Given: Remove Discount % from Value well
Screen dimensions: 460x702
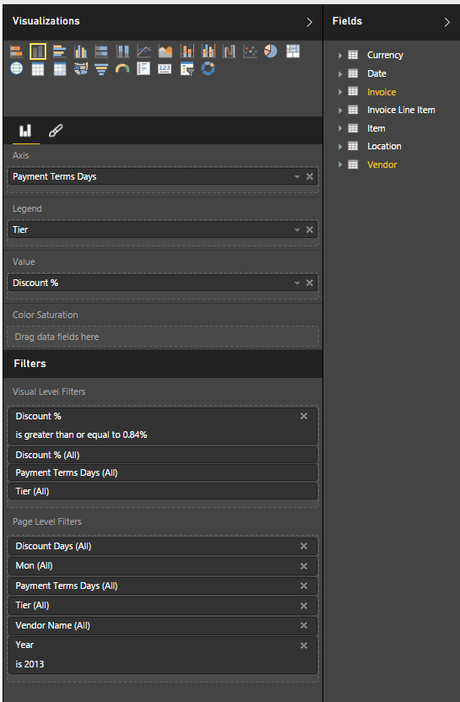Looking at the screenshot, I should coord(310,283).
